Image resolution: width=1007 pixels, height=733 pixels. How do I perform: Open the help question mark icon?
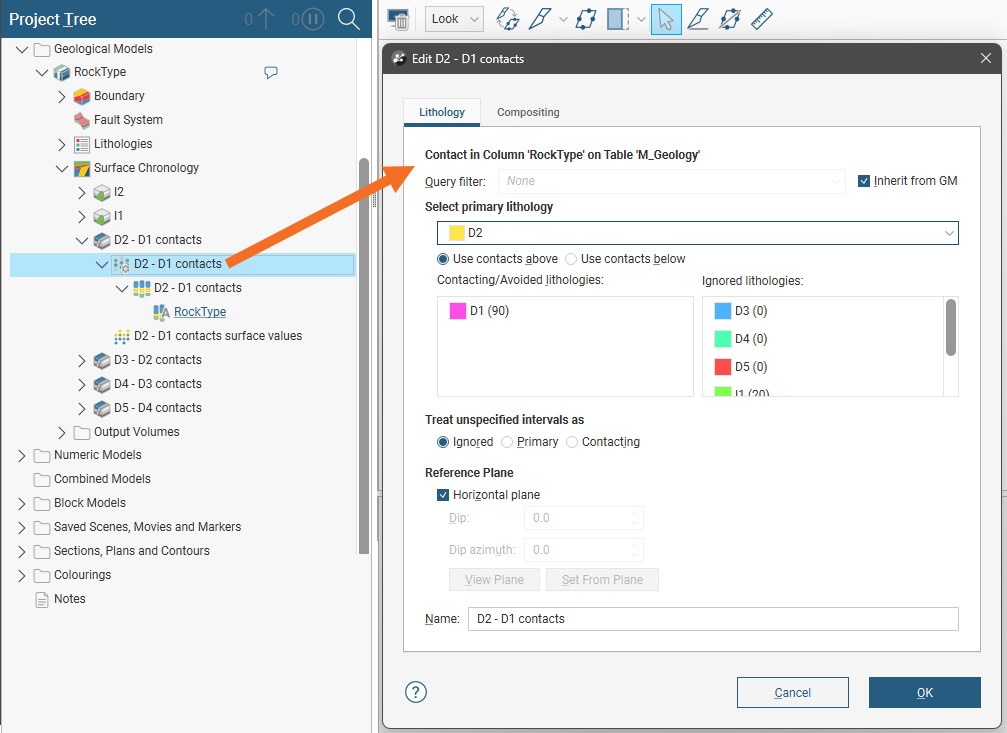[x=416, y=692]
